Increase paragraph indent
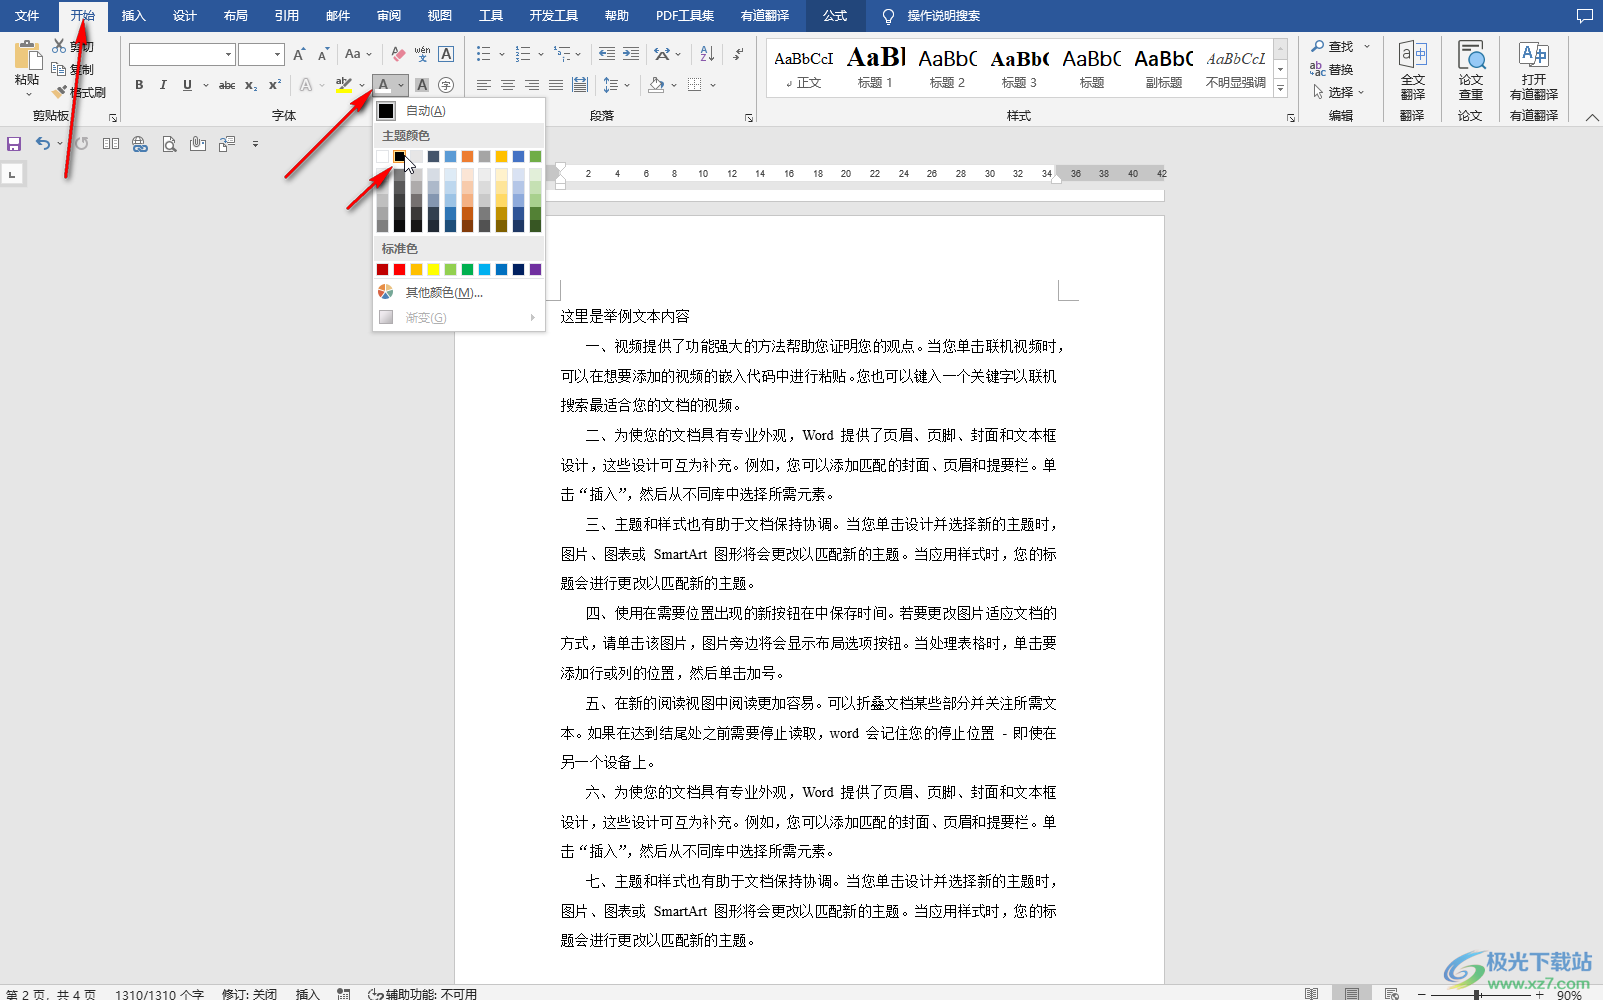The image size is (1603, 1000). point(630,54)
